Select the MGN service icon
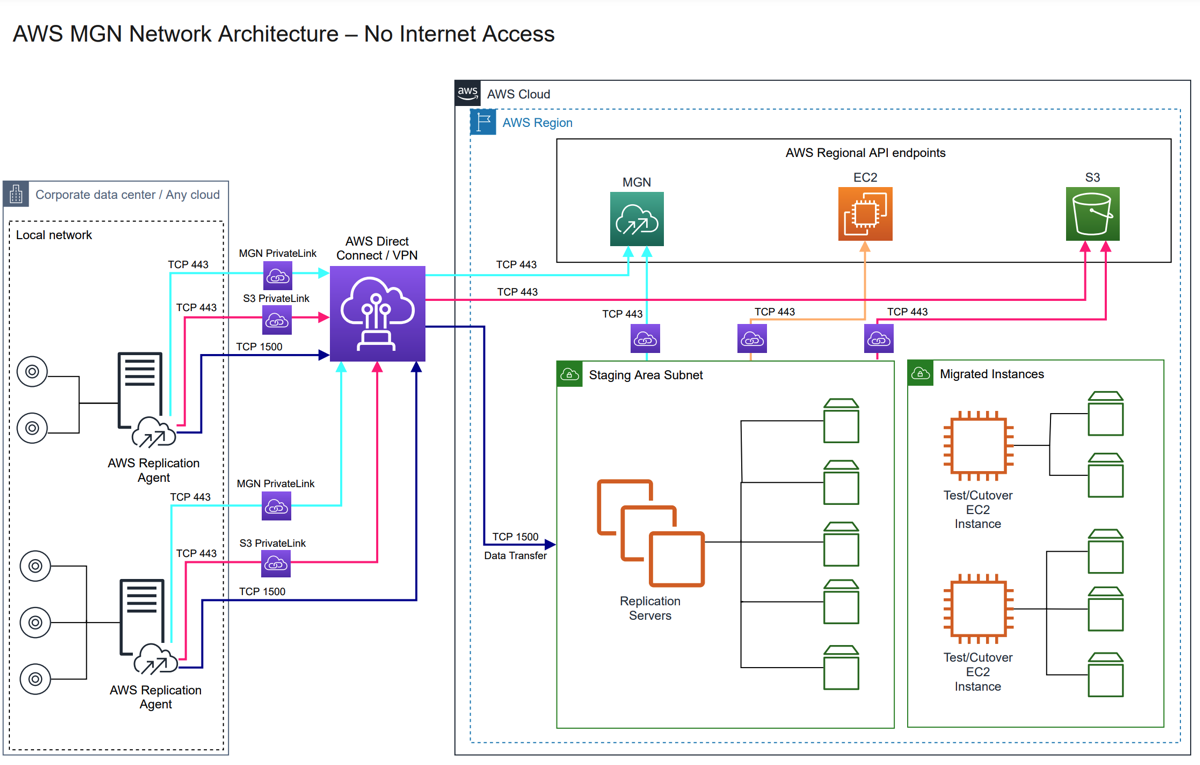1200x765 pixels. pyautogui.click(x=636, y=218)
